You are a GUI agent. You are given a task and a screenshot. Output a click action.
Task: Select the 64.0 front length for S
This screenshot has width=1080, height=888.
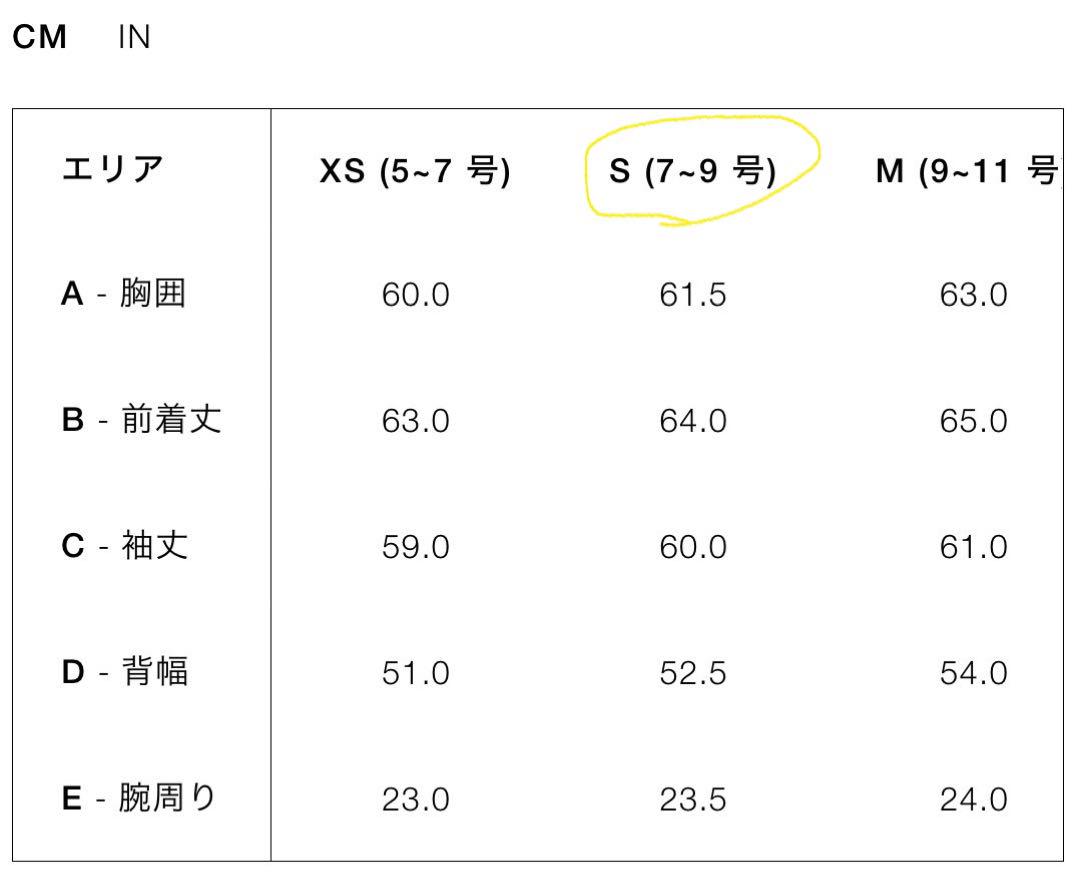click(693, 421)
